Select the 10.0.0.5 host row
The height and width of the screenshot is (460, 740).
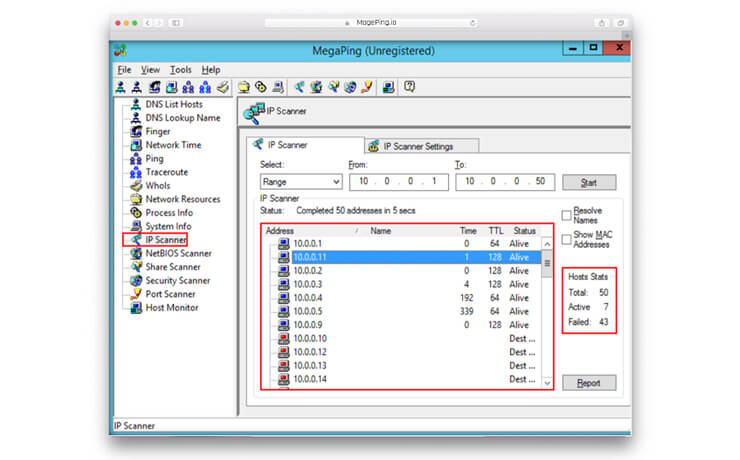[x=407, y=311]
